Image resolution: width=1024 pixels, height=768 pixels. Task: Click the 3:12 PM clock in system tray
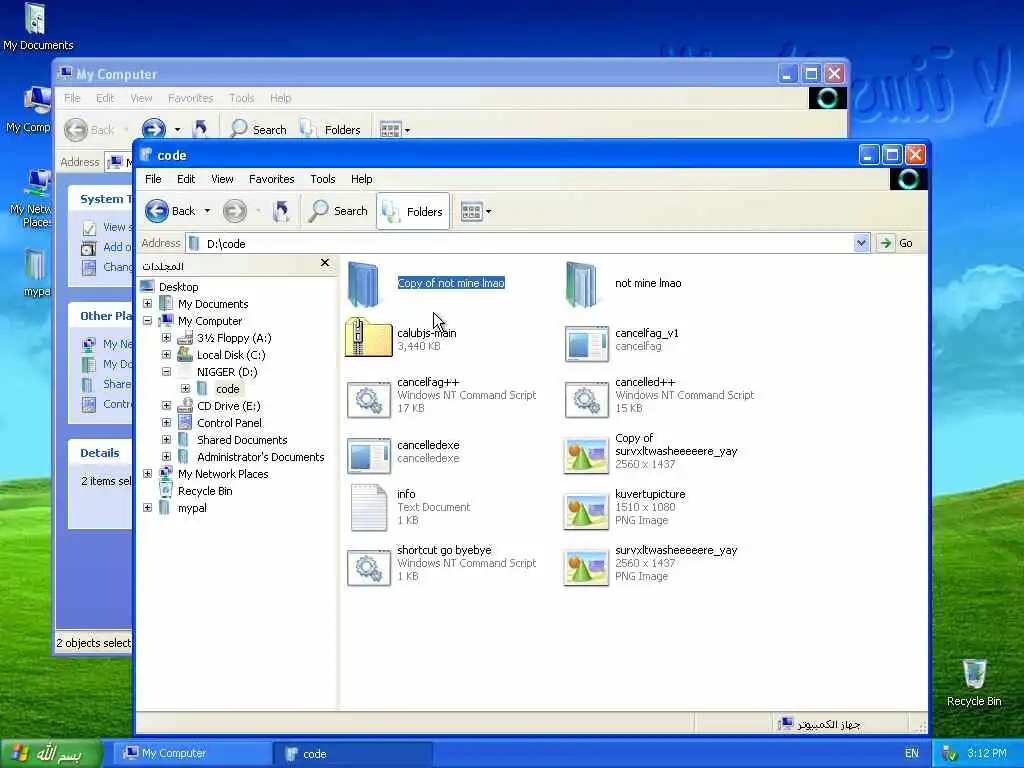(x=987, y=754)
